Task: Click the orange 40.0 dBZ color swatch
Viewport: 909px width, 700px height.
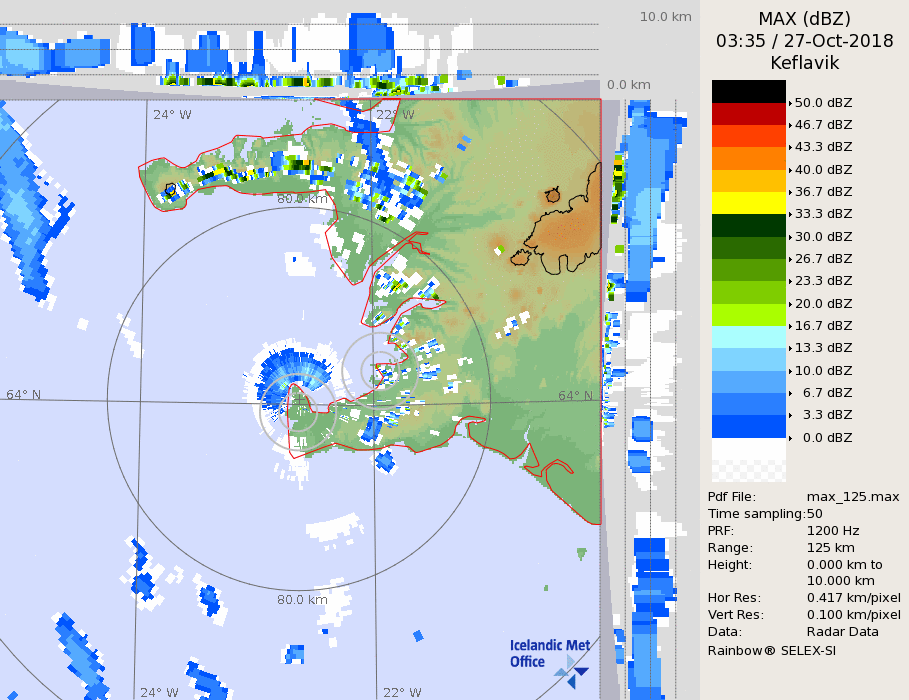Action: pos(748,158)
